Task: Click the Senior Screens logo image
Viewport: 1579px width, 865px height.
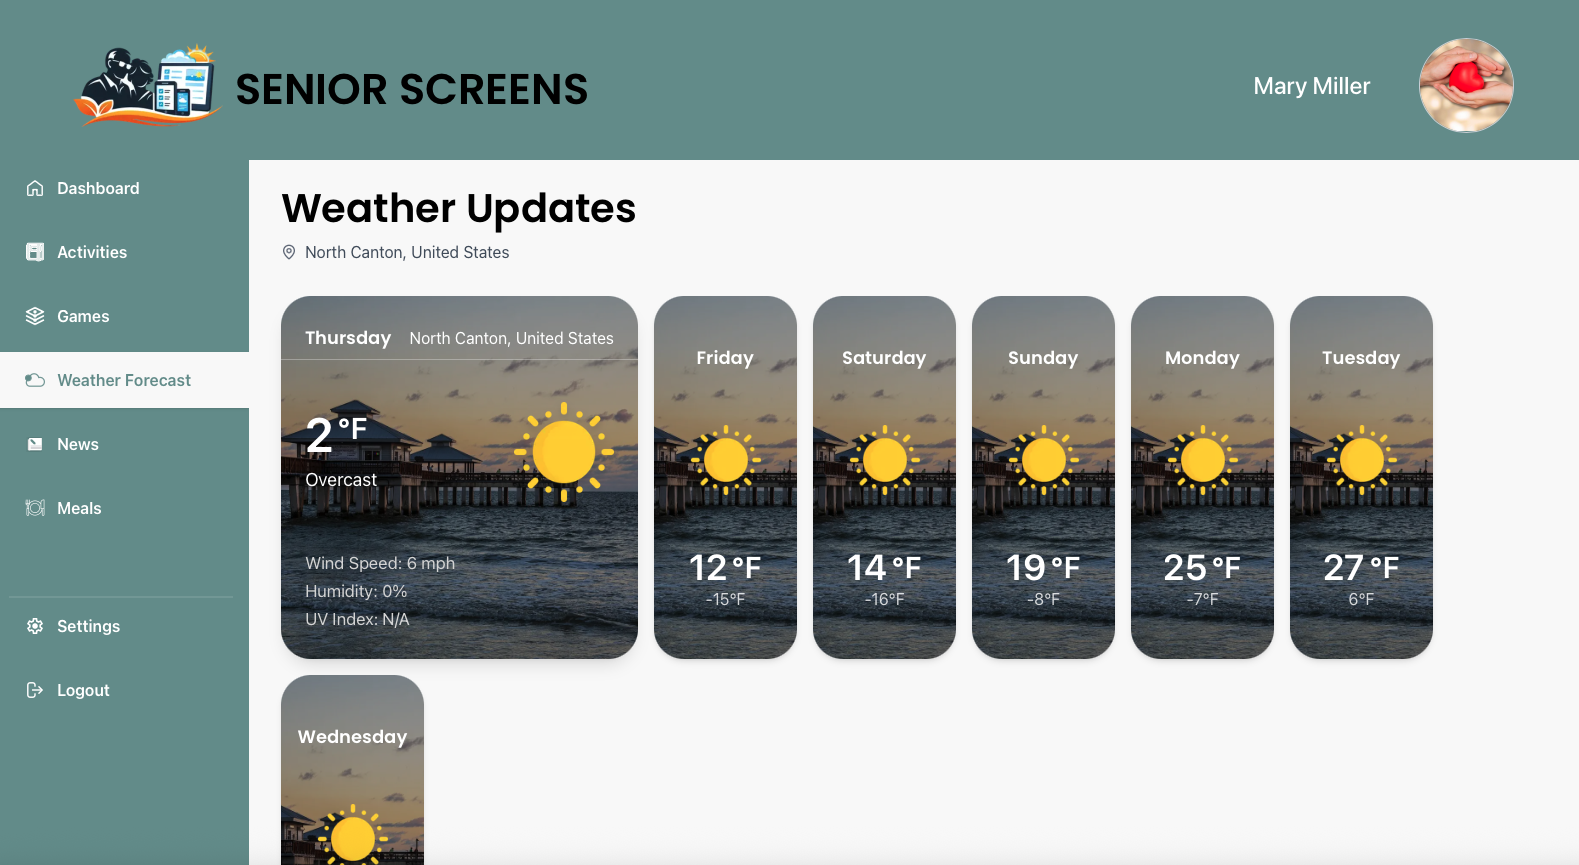Action: tap(148, 85)
